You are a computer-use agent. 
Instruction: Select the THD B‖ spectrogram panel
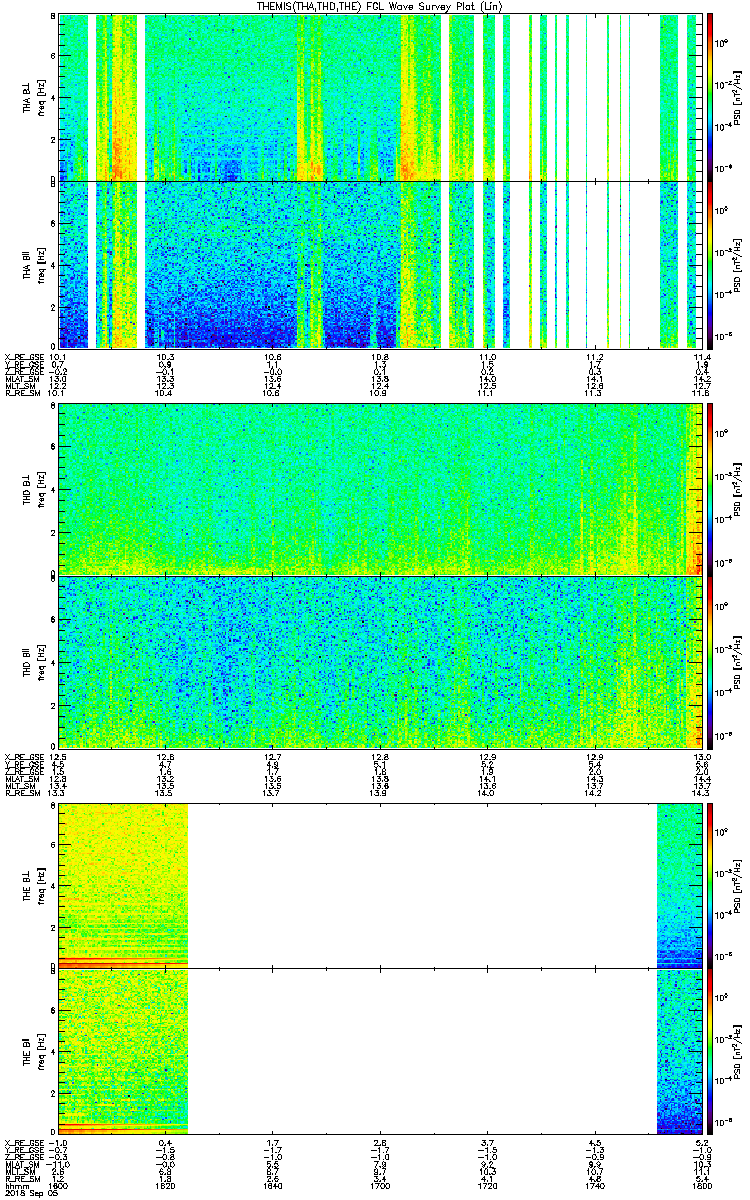tap(378, 662)
